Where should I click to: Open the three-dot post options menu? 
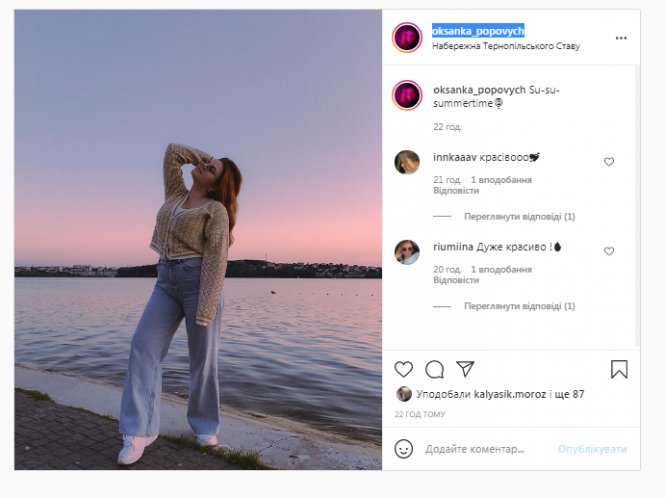pos(621,38)
